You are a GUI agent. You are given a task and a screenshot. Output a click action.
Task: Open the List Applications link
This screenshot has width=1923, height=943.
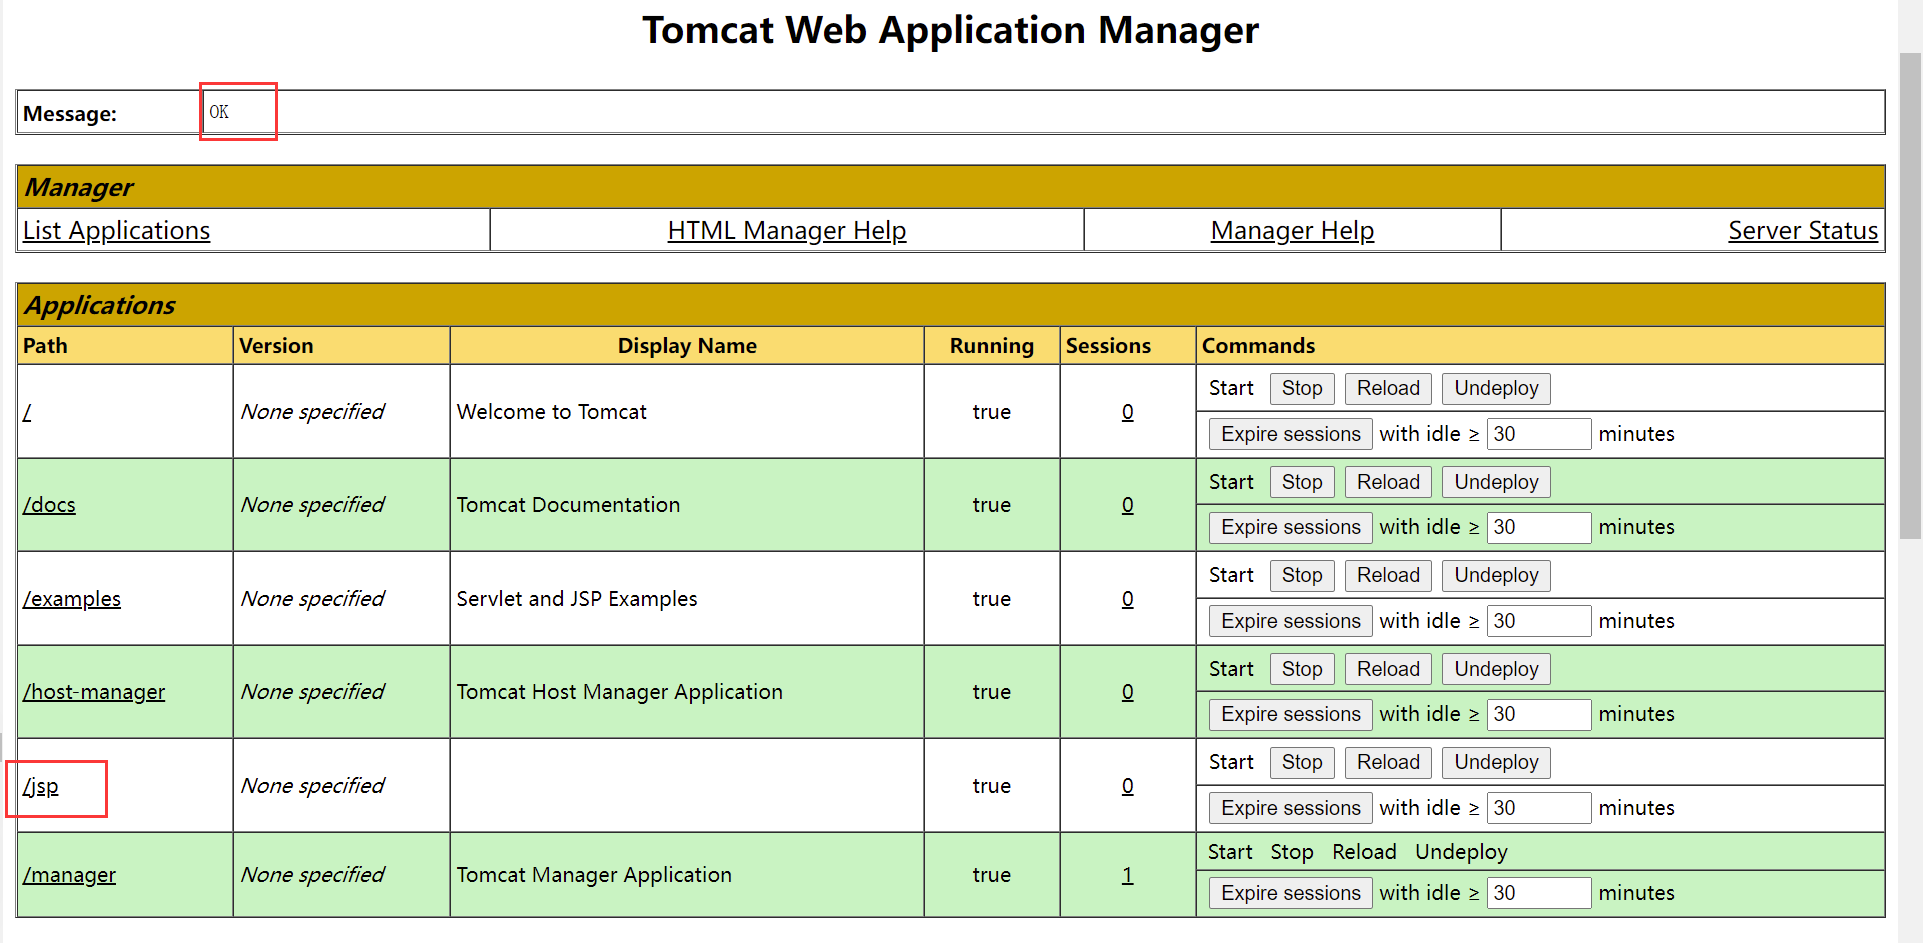point(116,231)
